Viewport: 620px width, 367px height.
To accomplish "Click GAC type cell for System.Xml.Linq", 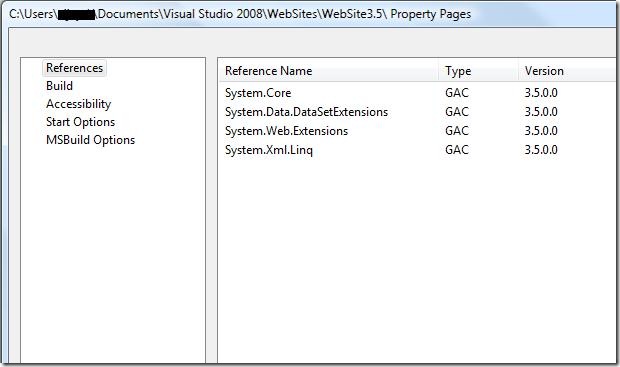I will click(x=457, y=150).
